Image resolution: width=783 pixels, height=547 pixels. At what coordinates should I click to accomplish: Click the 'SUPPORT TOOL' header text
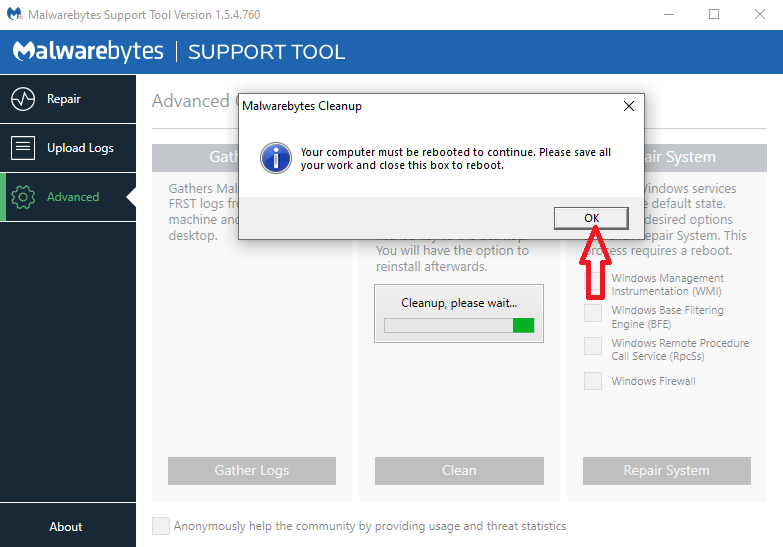coord(266,52)
